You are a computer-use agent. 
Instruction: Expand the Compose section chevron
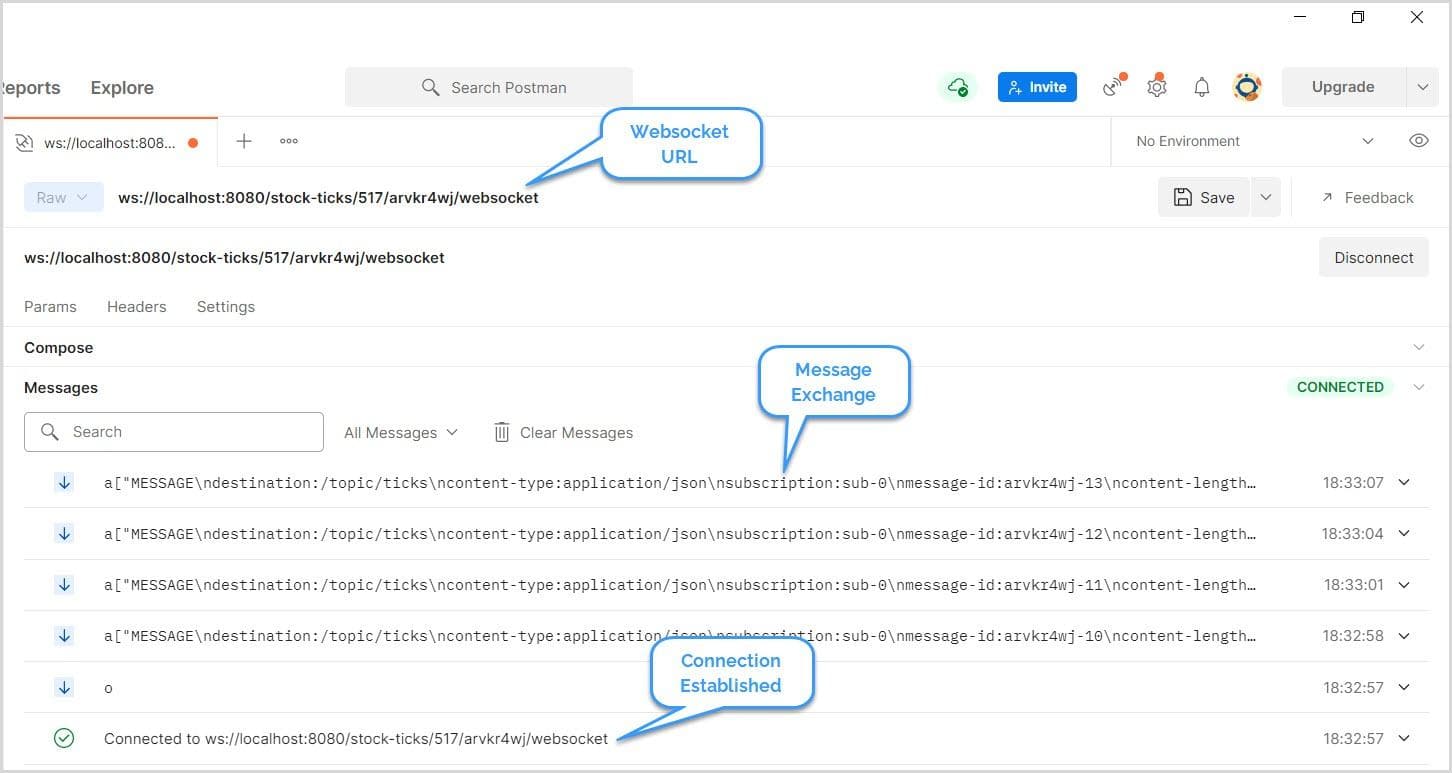pyautogui.click(x=1418, y=347)
